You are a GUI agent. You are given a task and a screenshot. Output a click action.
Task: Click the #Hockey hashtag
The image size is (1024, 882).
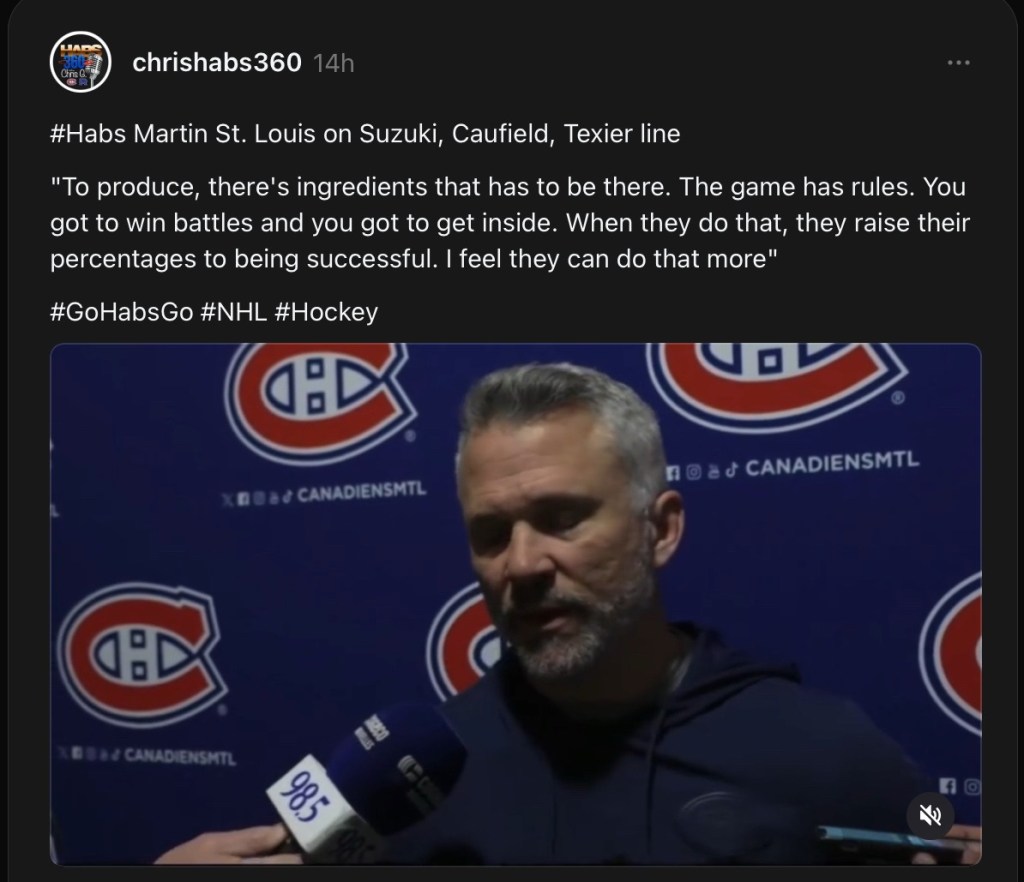[x=325, y=312]
